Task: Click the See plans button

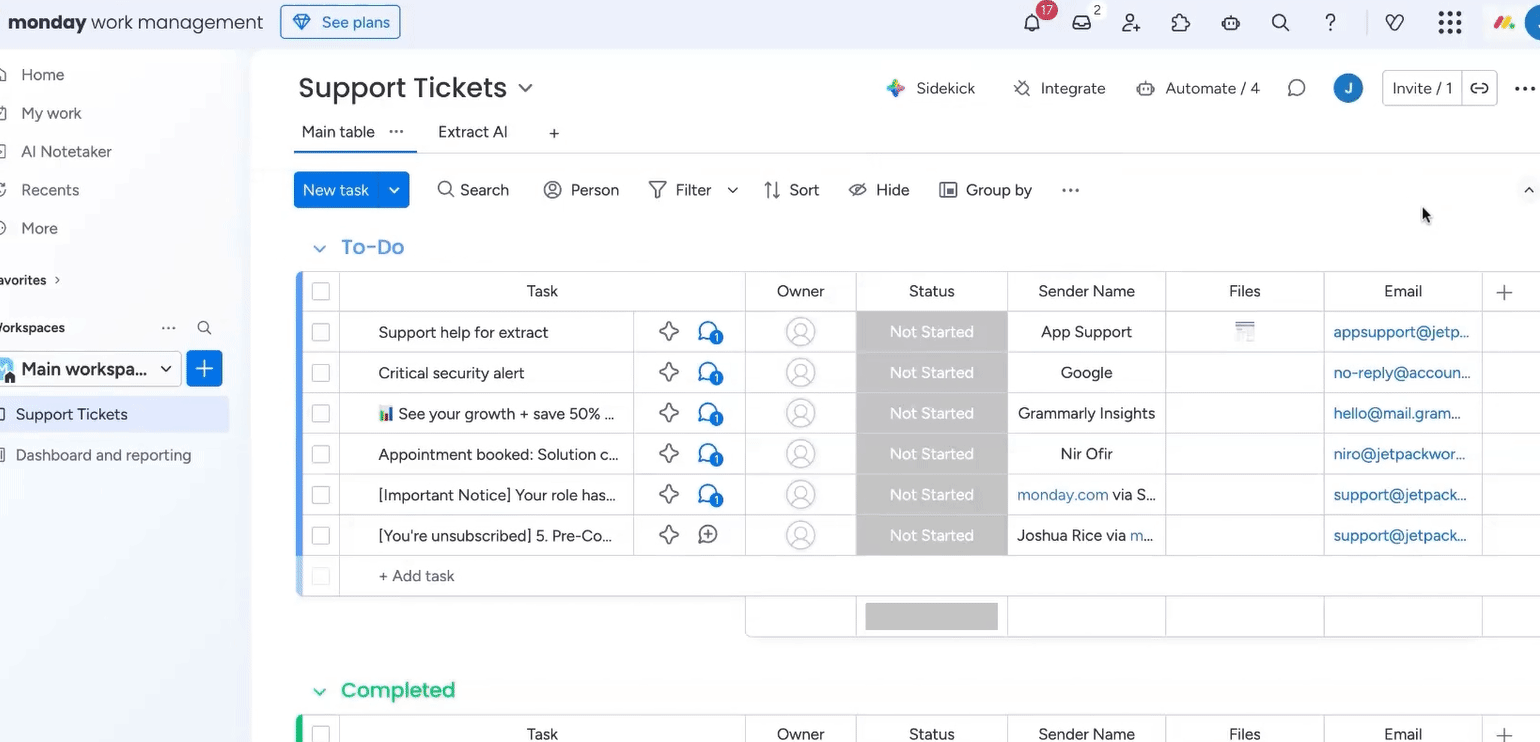Action: (340, 22)
